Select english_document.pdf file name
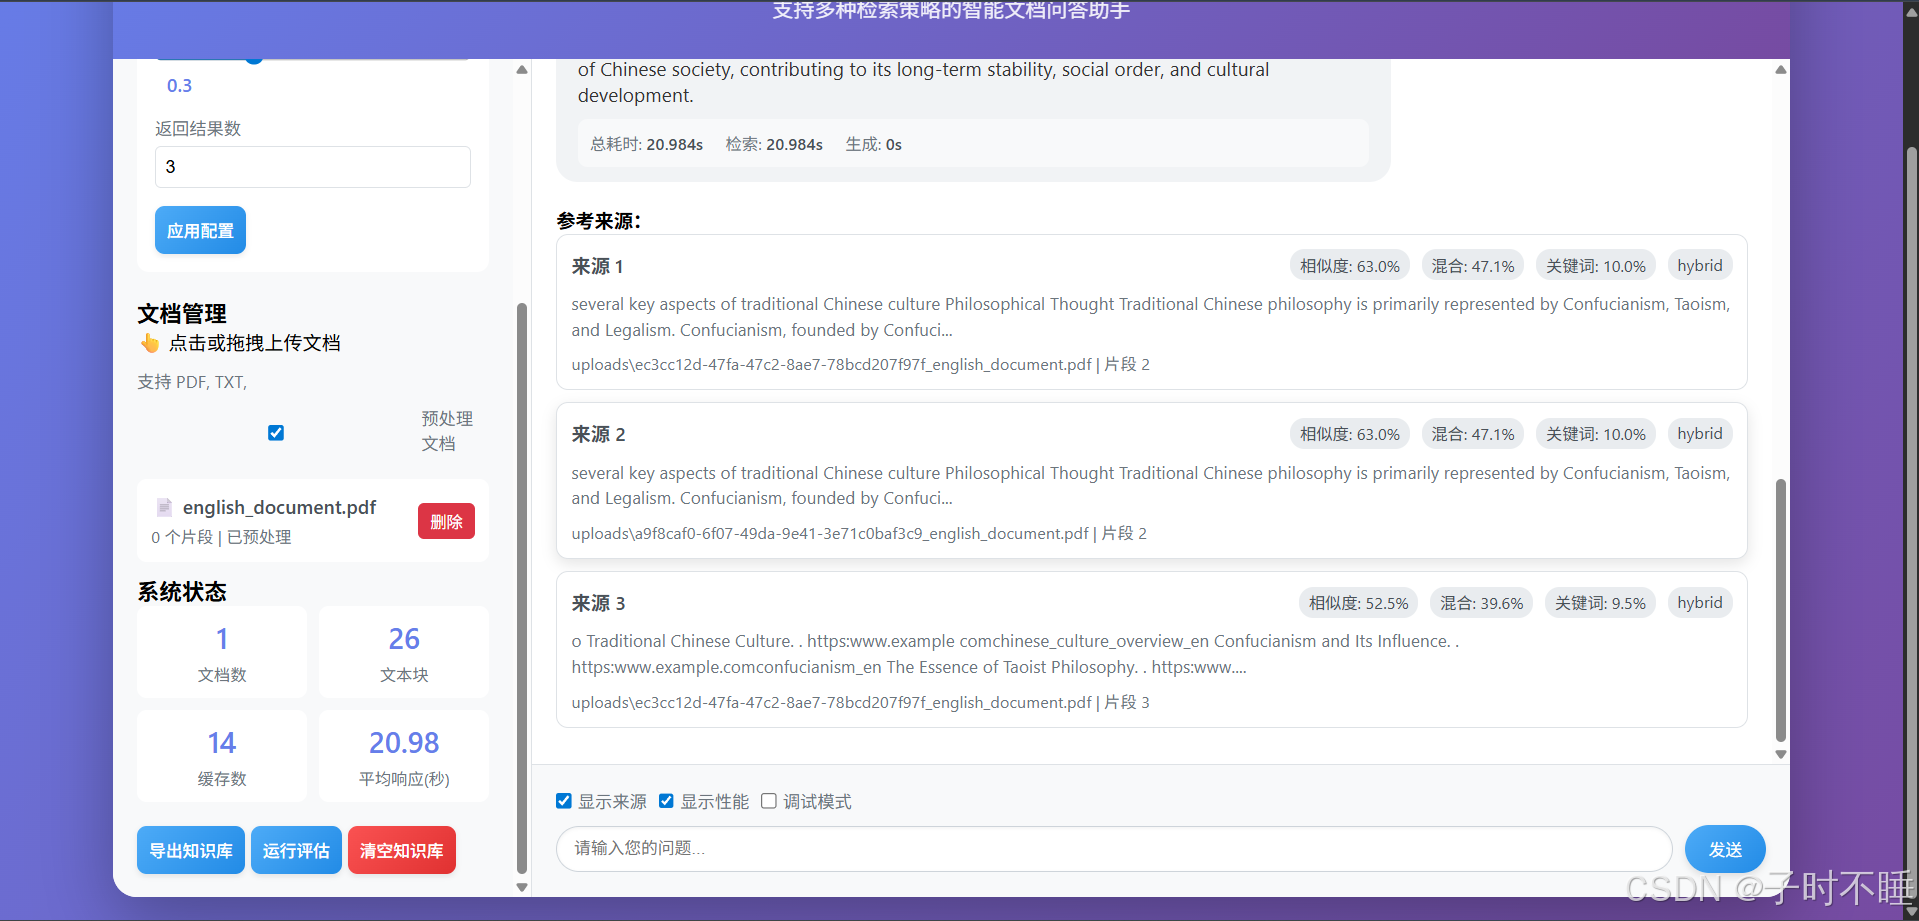Image resolution: width=1919 pixels, height=921 pixels. pyautogui.click(x=279, y=507)
